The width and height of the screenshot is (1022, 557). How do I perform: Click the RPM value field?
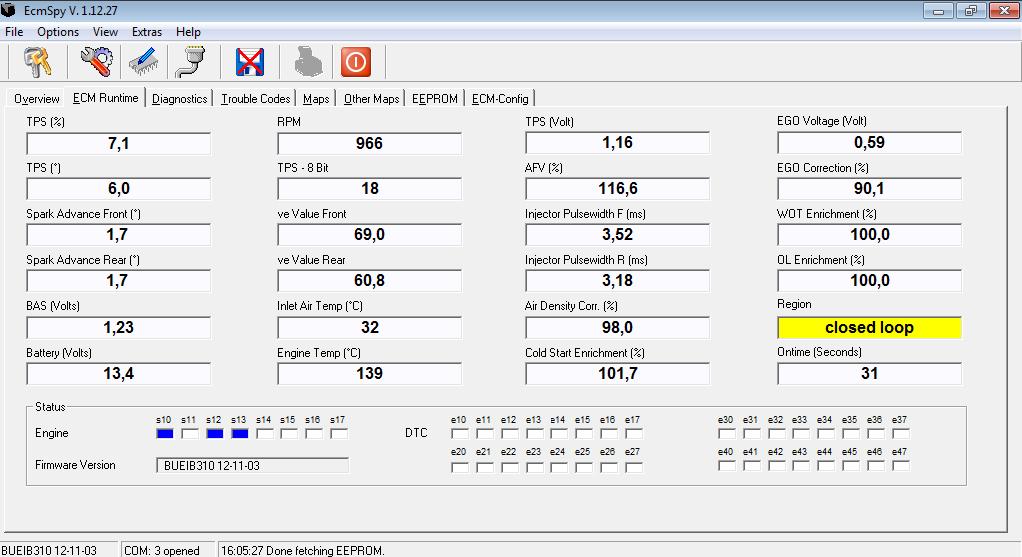point(369,144)
